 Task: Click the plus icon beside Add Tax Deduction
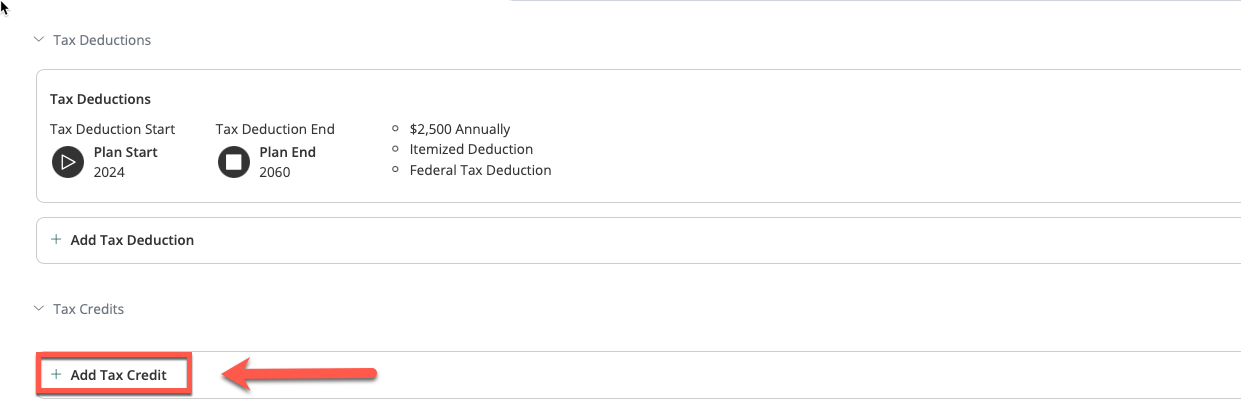(x=56, y=240)
